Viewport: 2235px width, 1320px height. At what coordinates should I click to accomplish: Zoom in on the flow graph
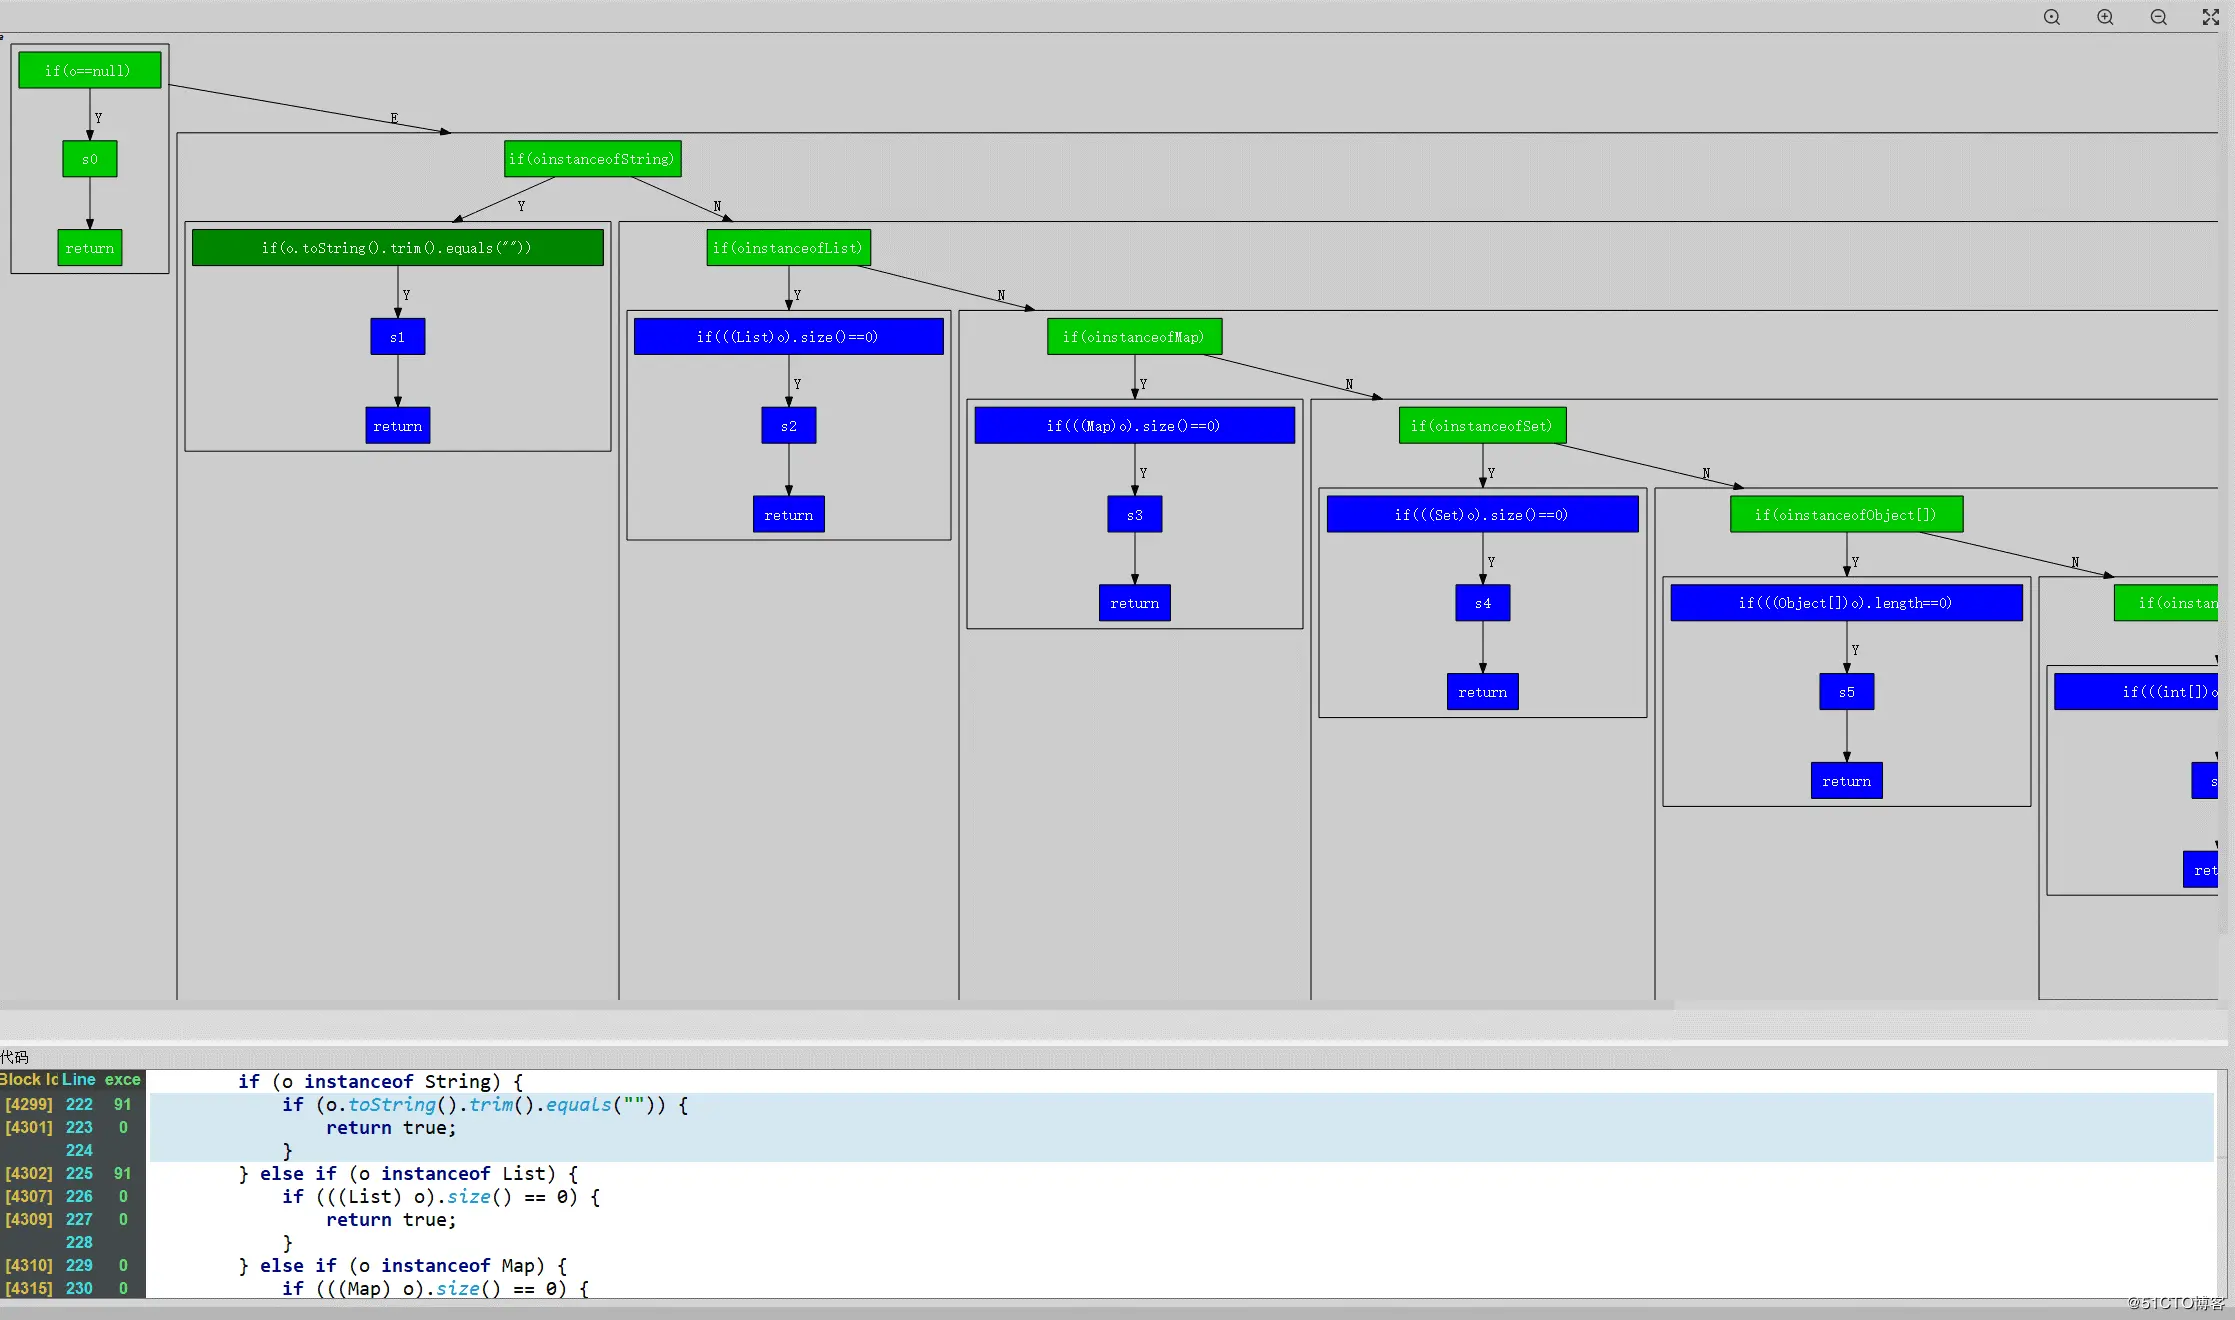coord(2105,17)
